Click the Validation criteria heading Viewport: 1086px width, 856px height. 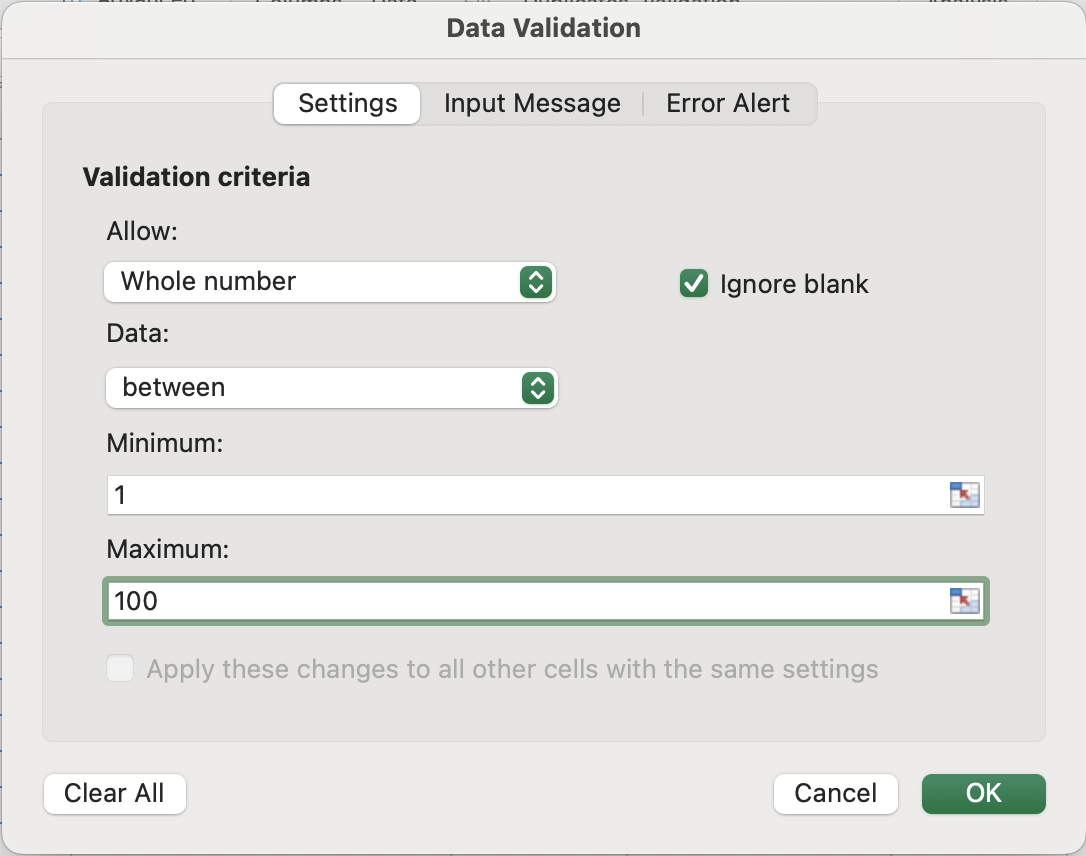coord(196,177)
